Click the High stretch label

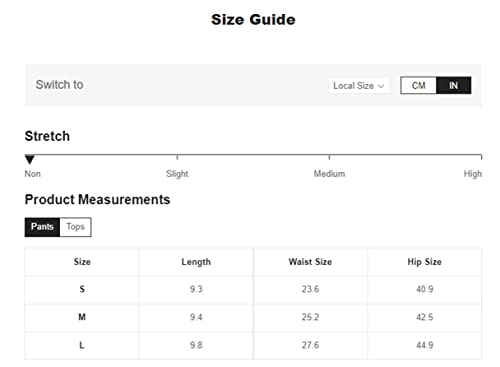(x=473, y=174)
